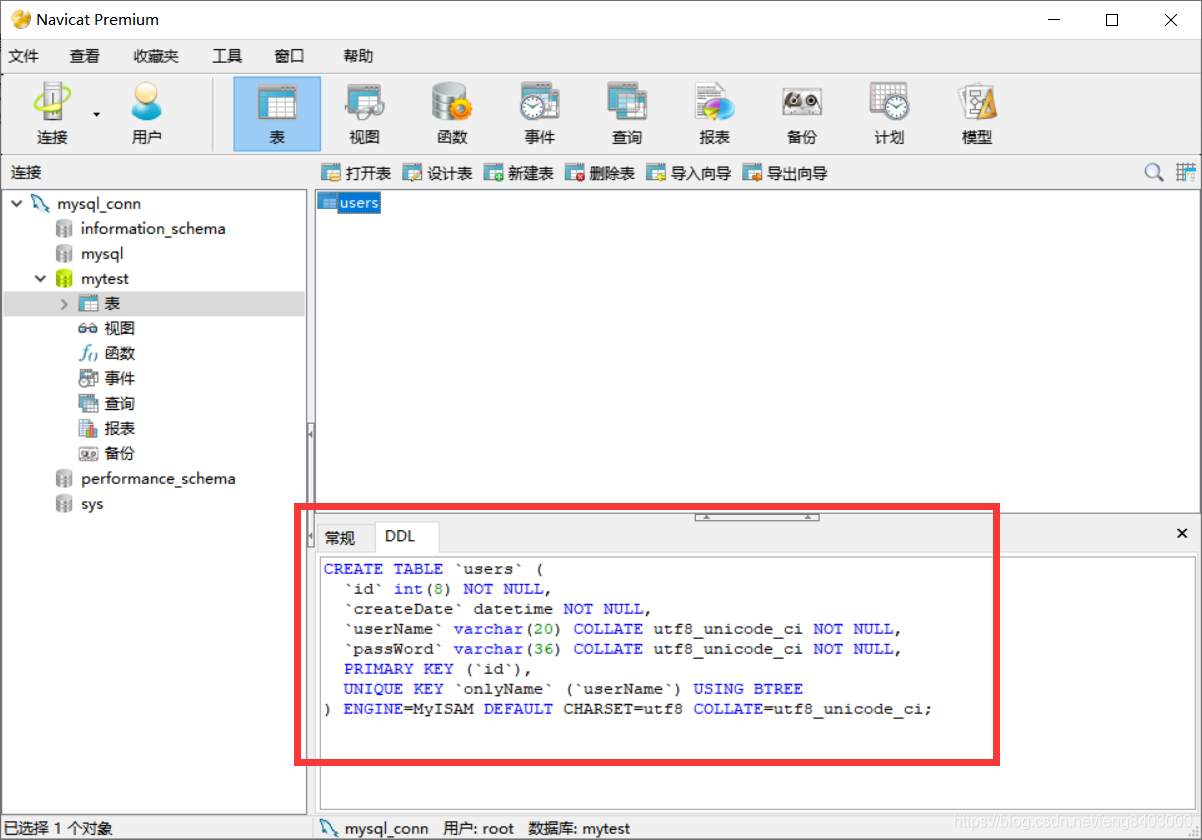Click mysql_conn in the status bar
Viewport: 1202px width, 840px height.
pos(386,828)
